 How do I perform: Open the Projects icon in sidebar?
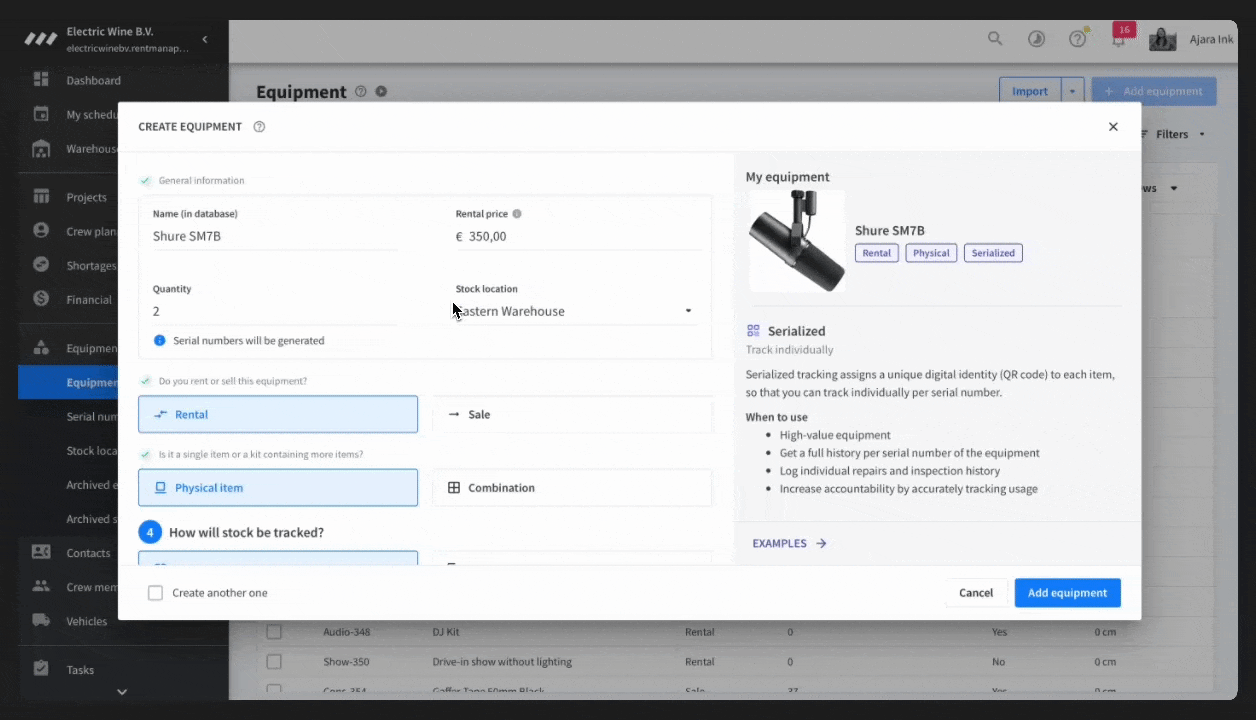41,196
